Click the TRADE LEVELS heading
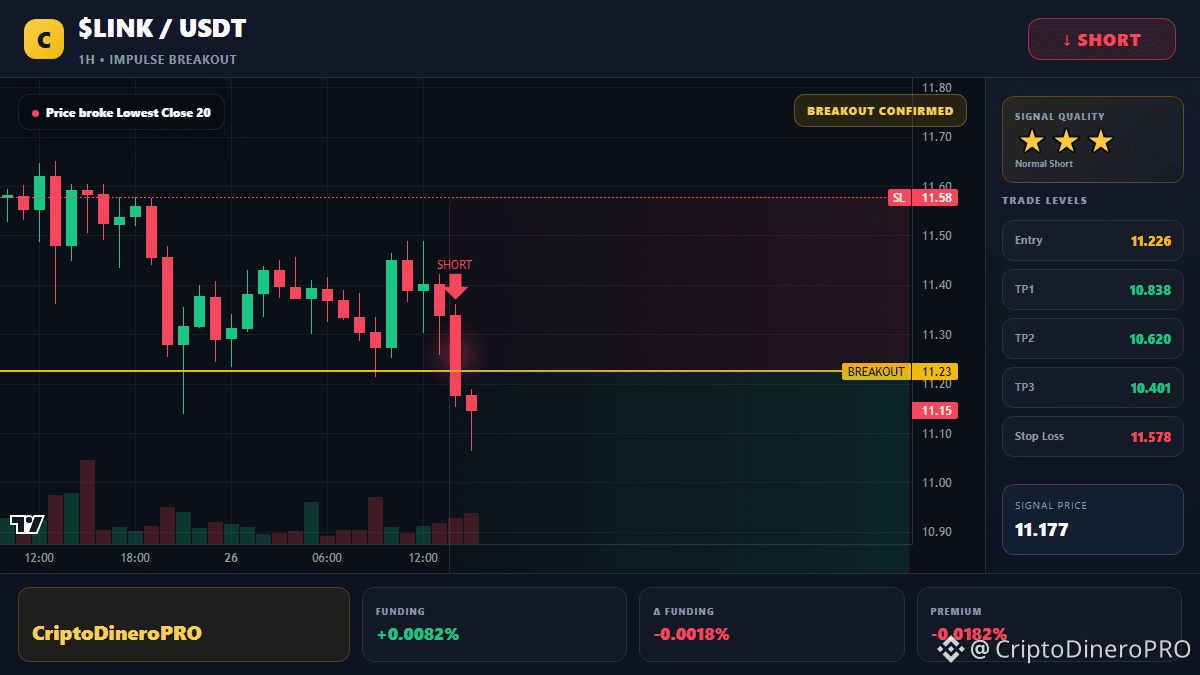The height and width of the screenshot is (675, 1200). [x=1044, y=201]
